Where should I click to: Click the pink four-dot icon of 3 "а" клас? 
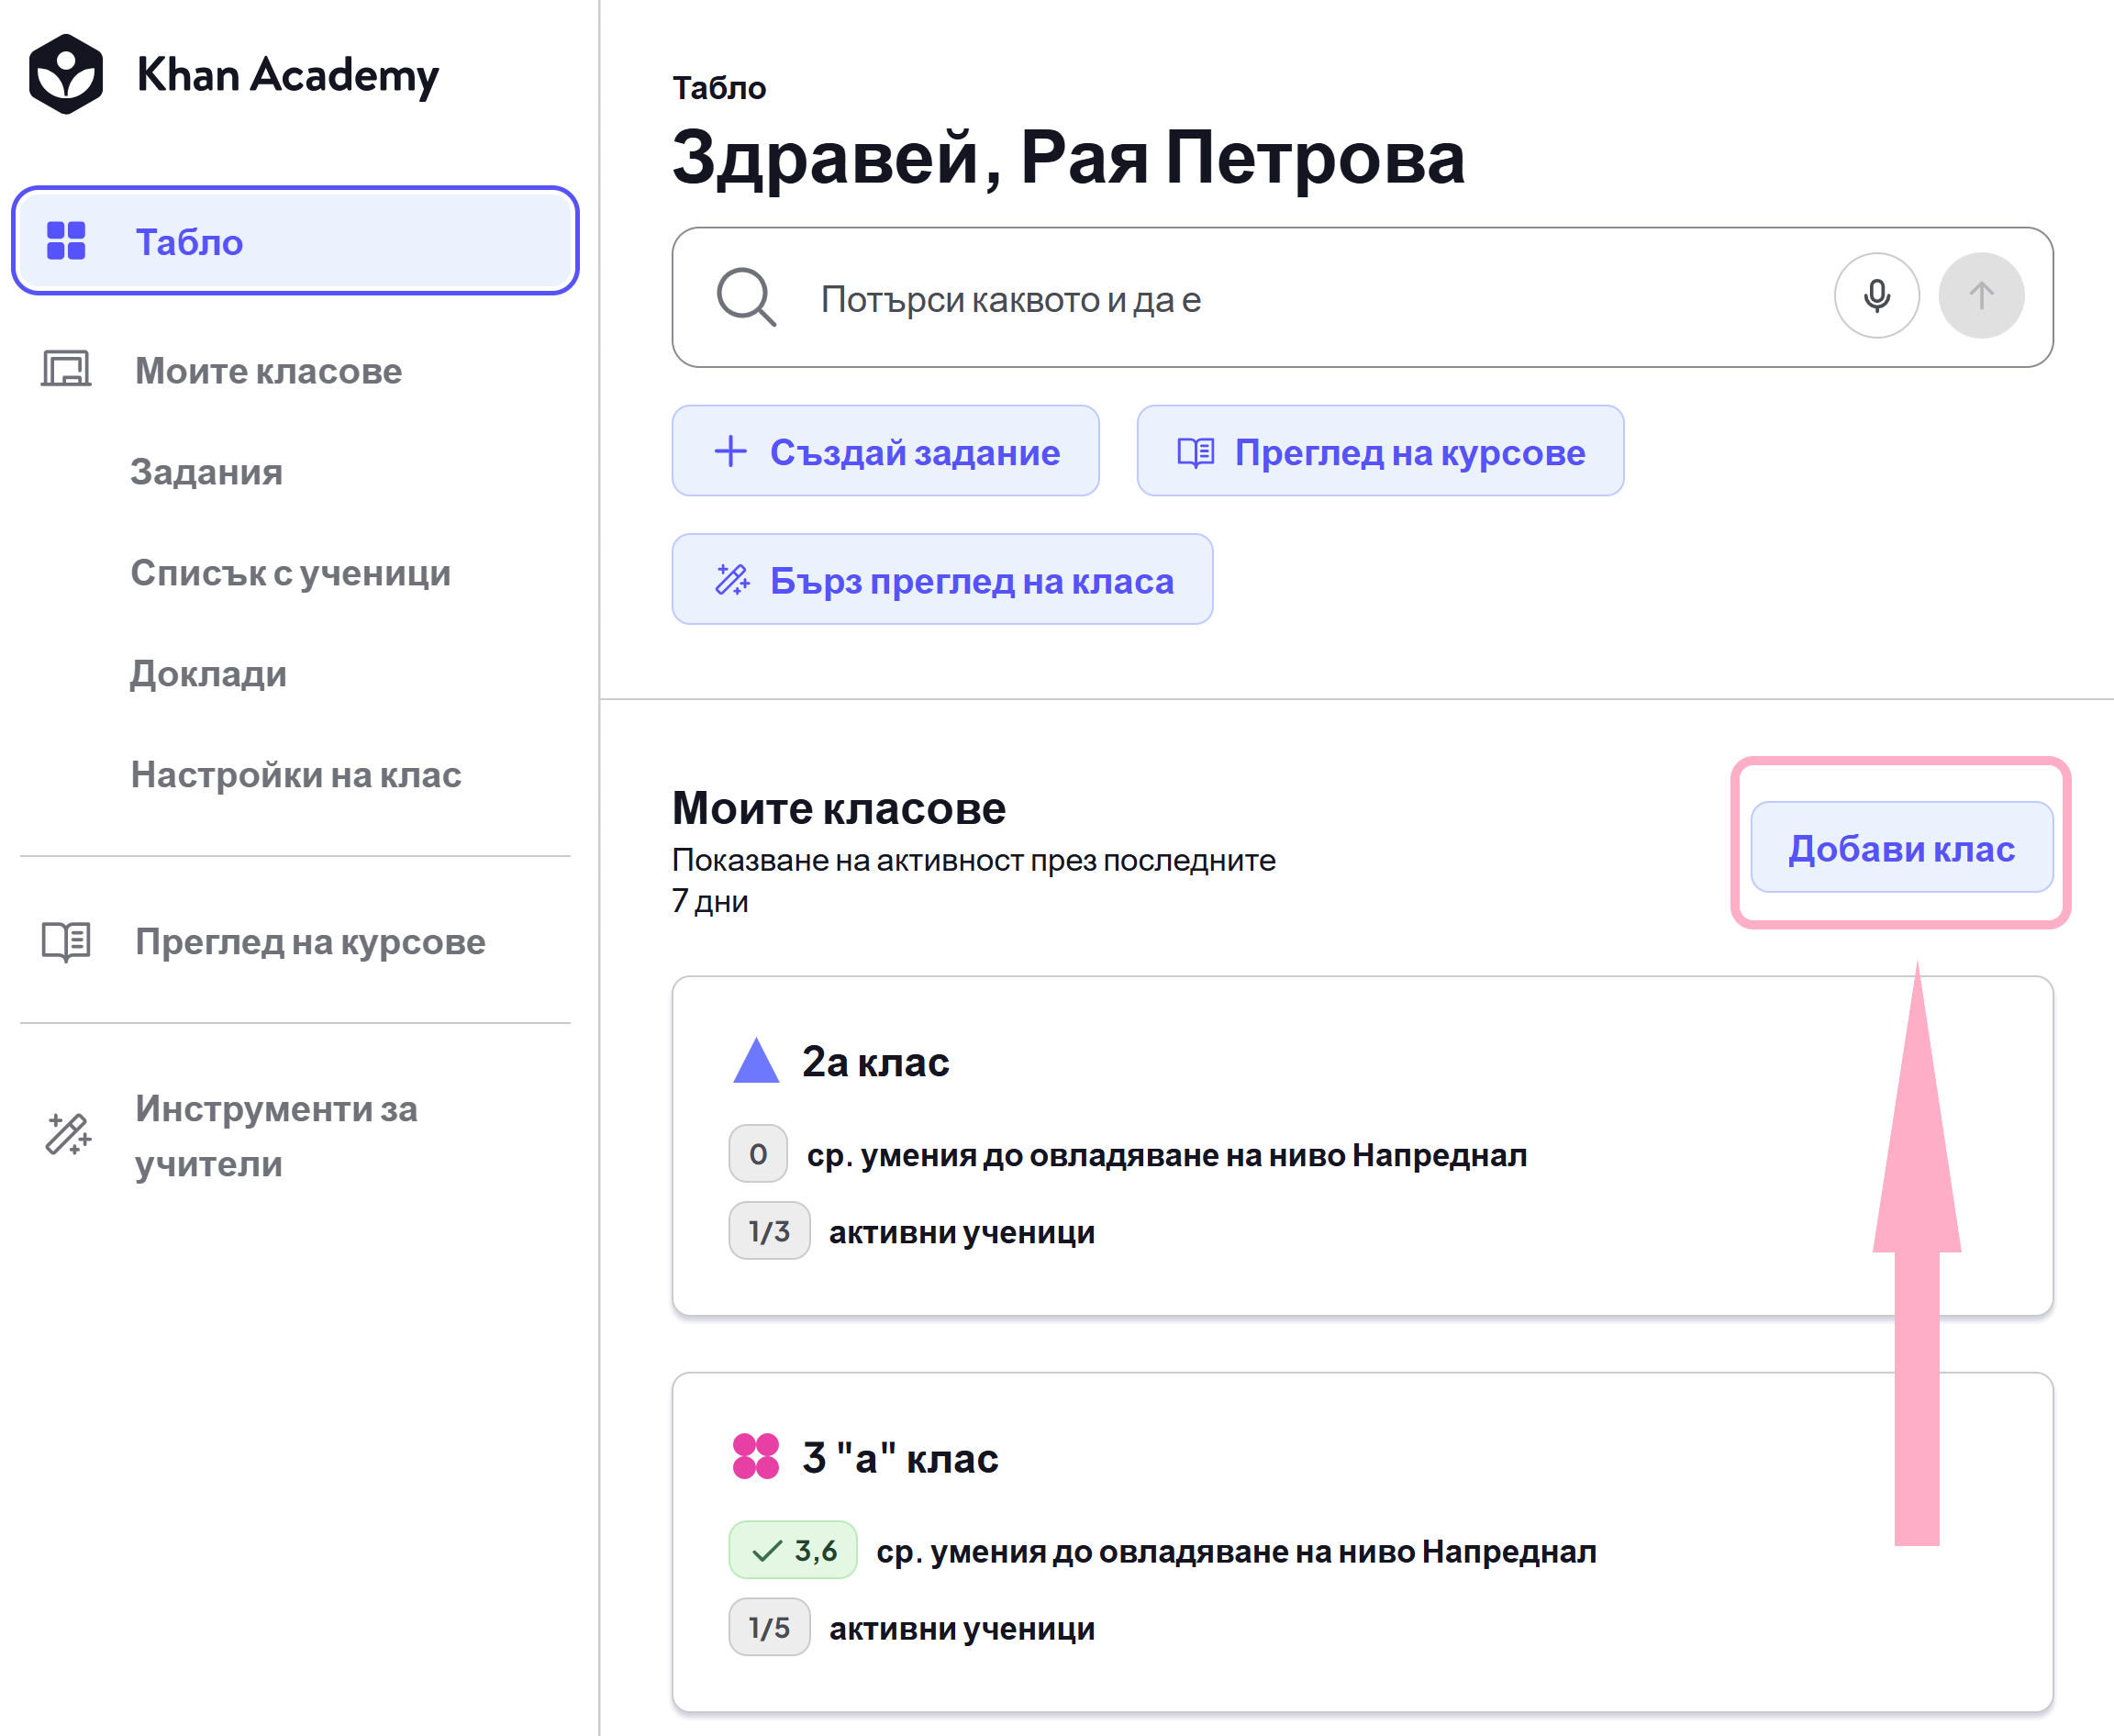756,1456
